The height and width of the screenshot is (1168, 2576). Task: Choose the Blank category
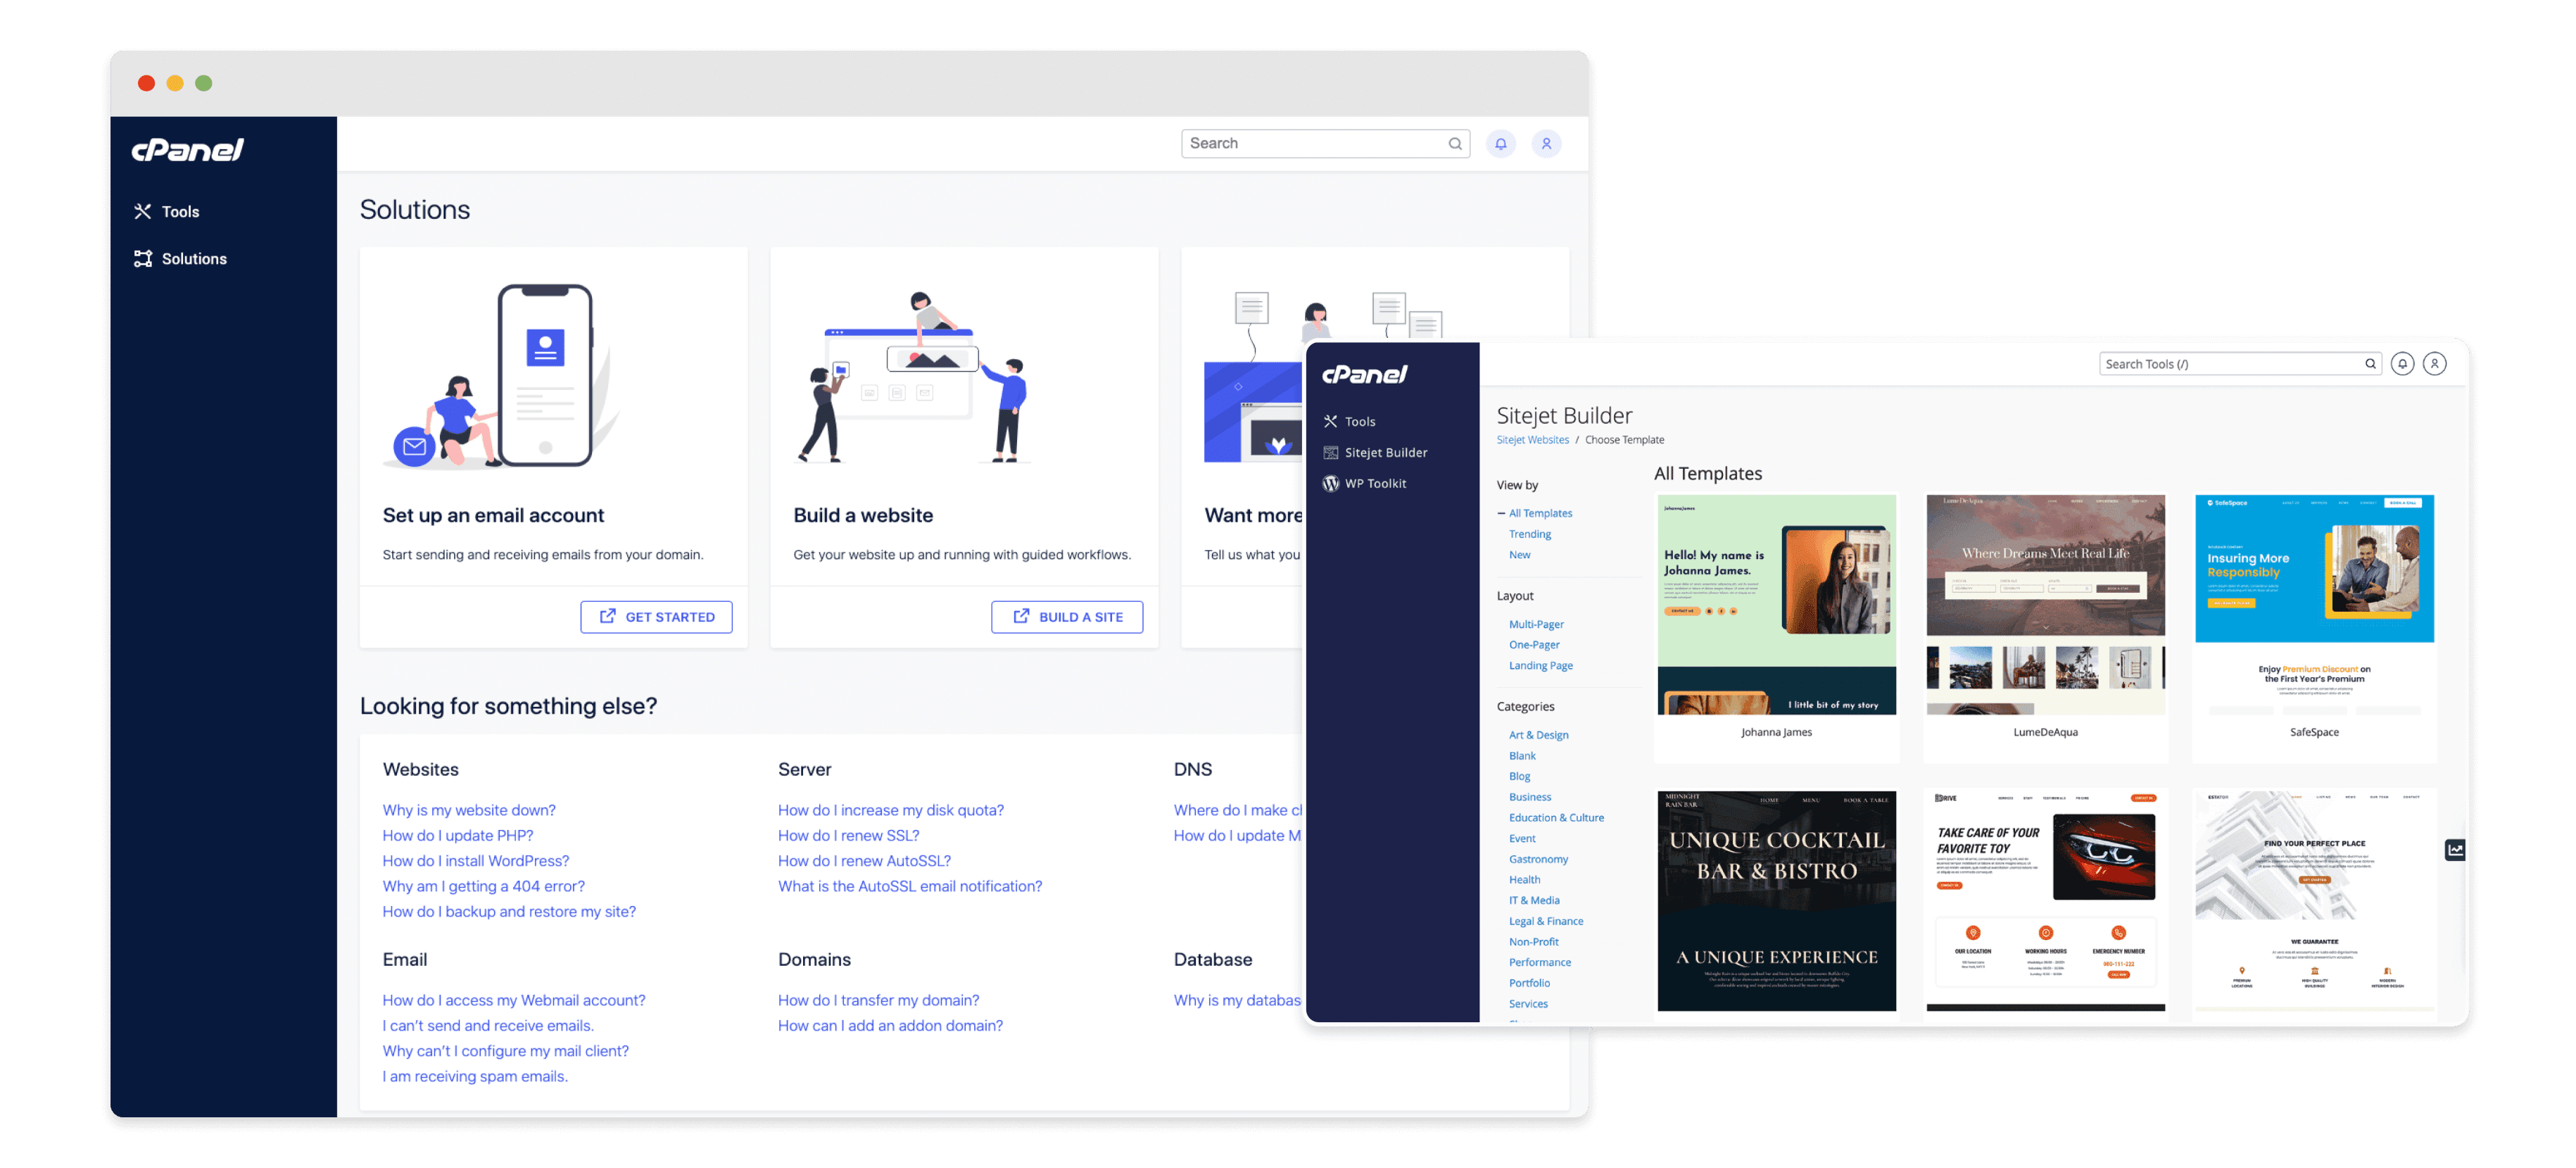click(x=1522, y=756)
